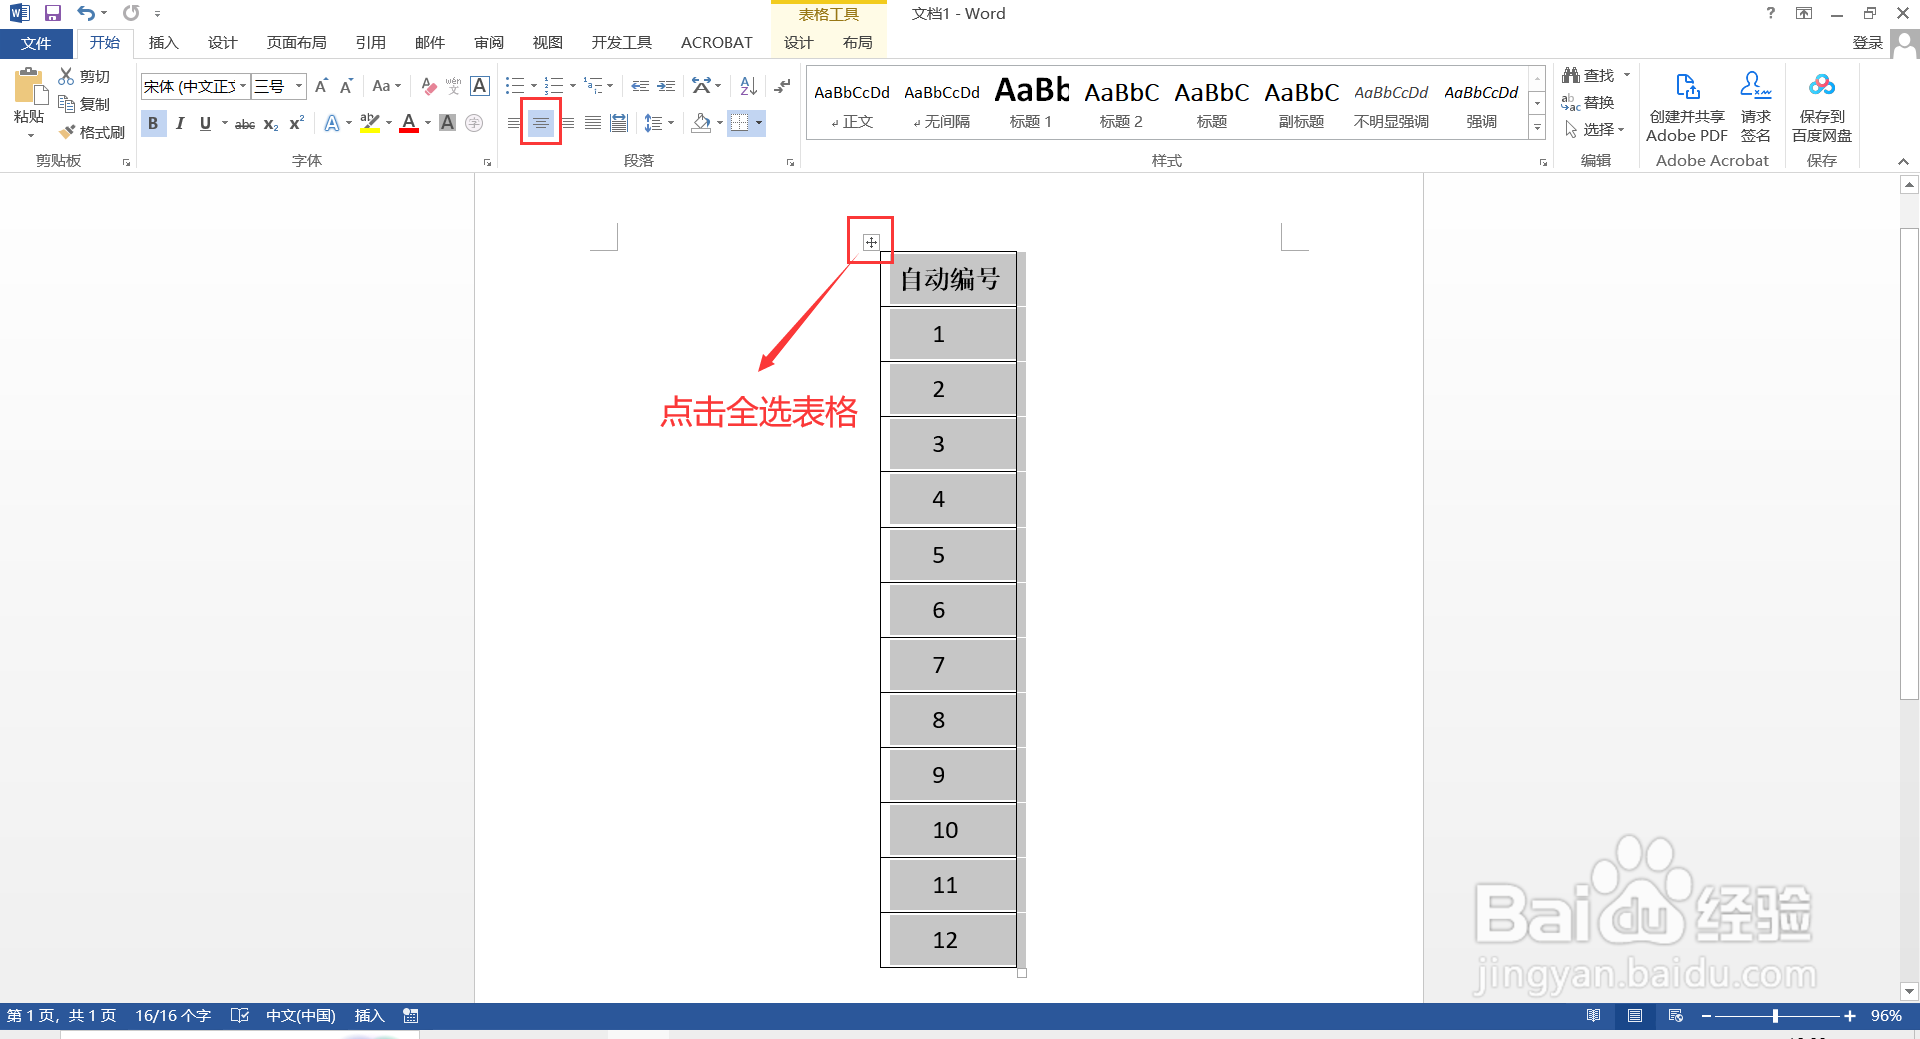The height and width of the screenshot is (1039, 1920).
Task: Select the Format Painter tool
Action: 93,131
